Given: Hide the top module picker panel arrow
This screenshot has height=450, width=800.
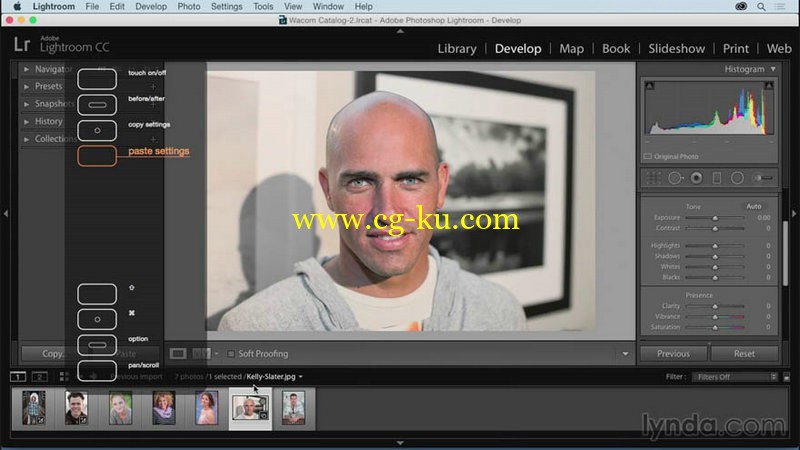Looking at the screenshot, I should [401, 31].
